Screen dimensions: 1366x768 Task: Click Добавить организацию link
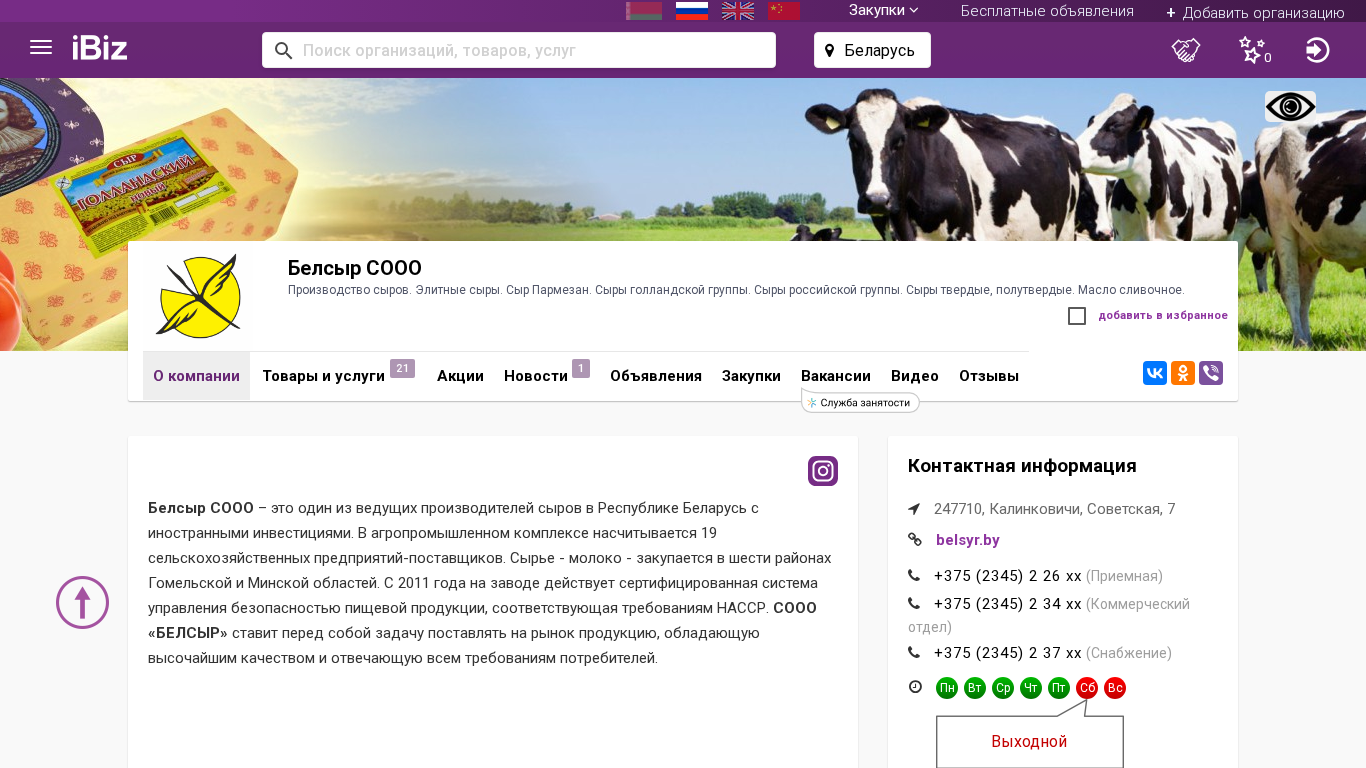coord(1255,13)
